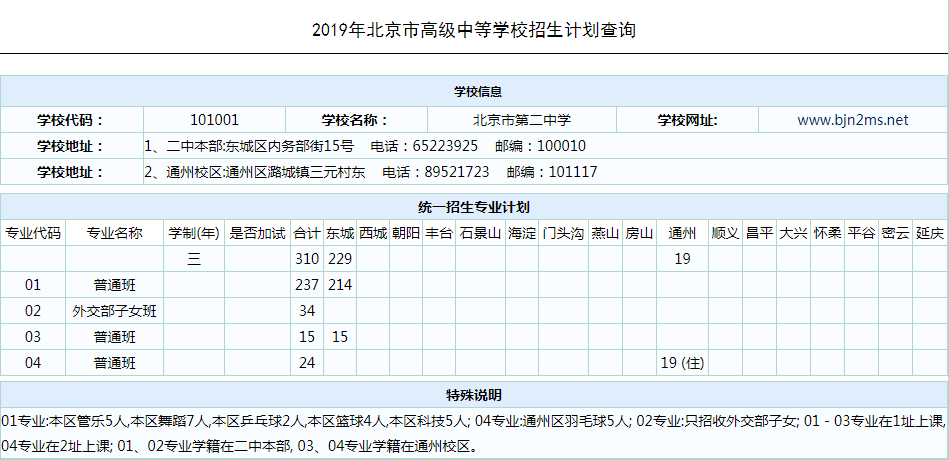Viewport: 949px width, 460px height.
Task: Select 通州 total value 19 in summary row
Action: tap(682, 259)
